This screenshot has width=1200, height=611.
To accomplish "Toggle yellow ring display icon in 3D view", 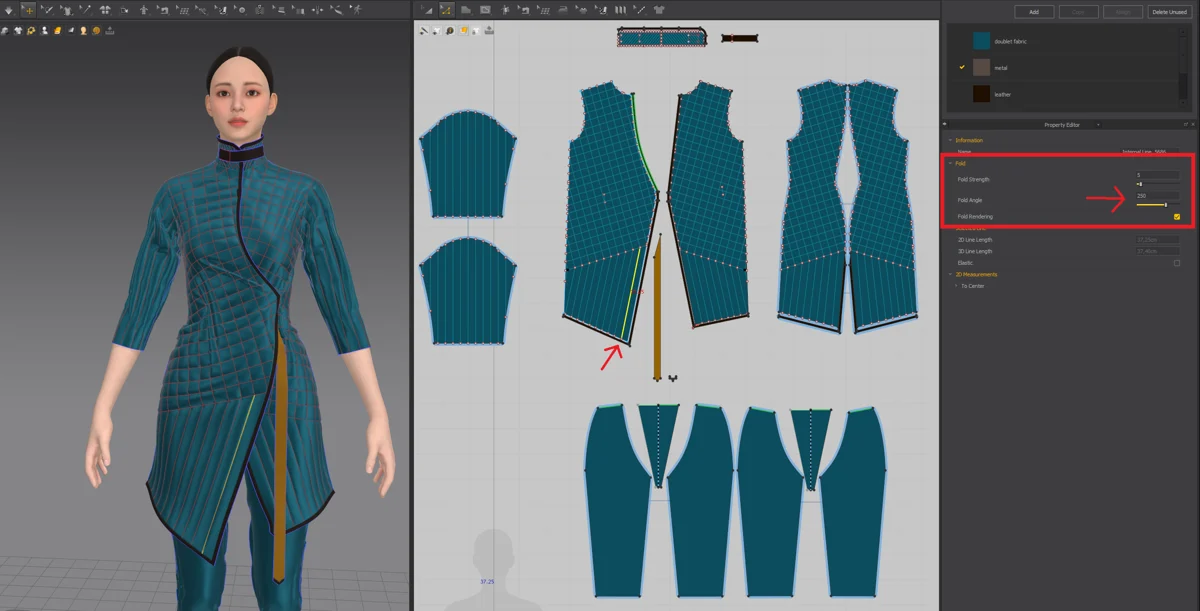I will pyautogui.click(x=31, y=31).
